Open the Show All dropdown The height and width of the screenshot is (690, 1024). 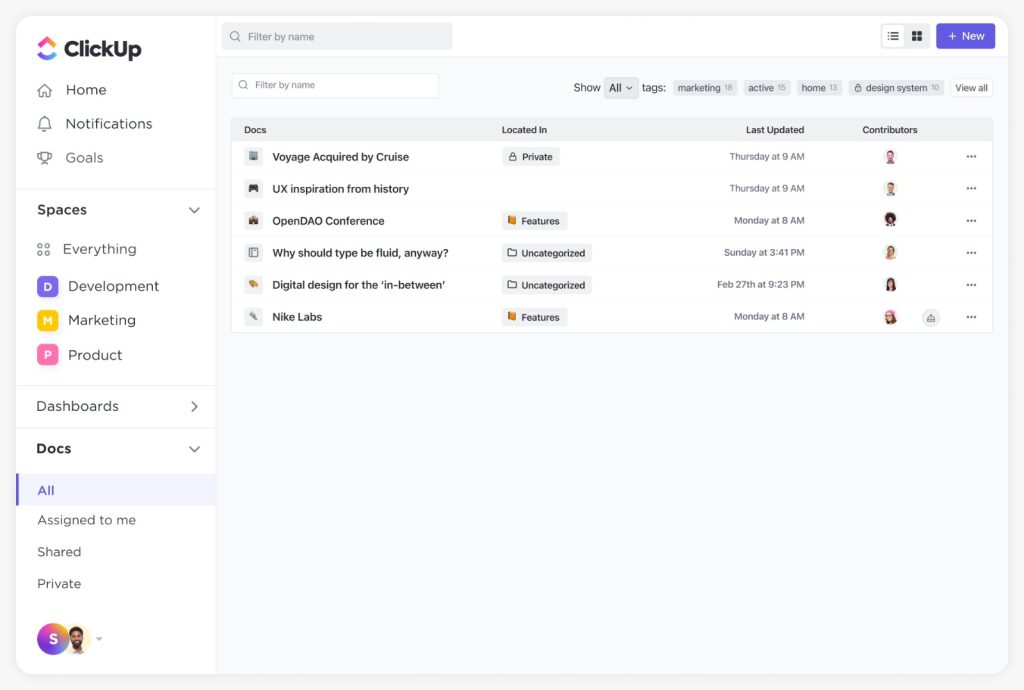(x=621, y=88)
